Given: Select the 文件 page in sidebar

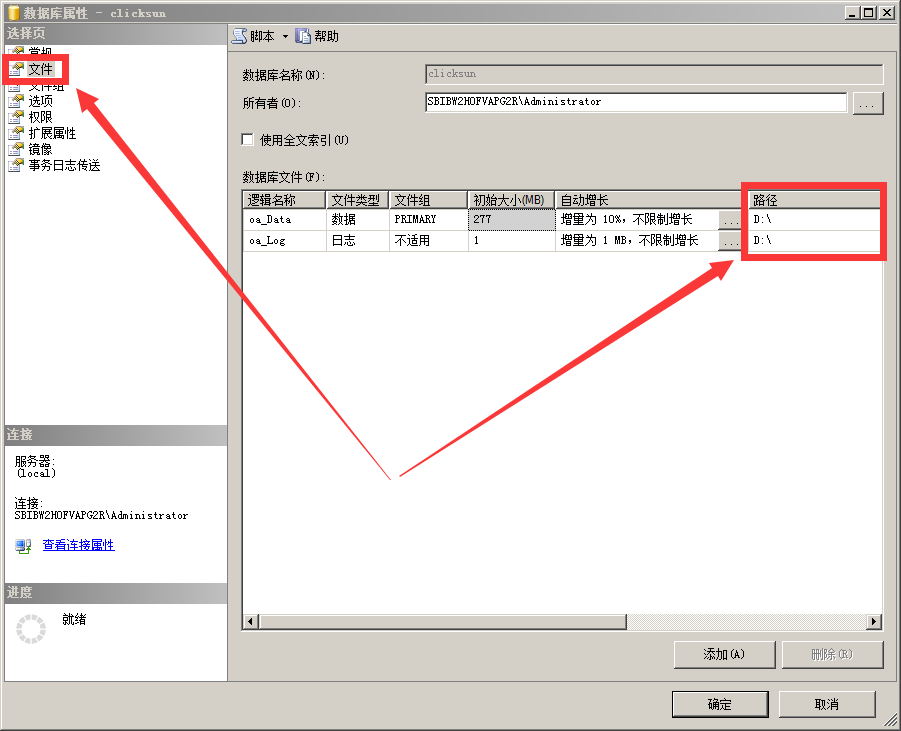Looking at the screenshot, I should point(40,70).
